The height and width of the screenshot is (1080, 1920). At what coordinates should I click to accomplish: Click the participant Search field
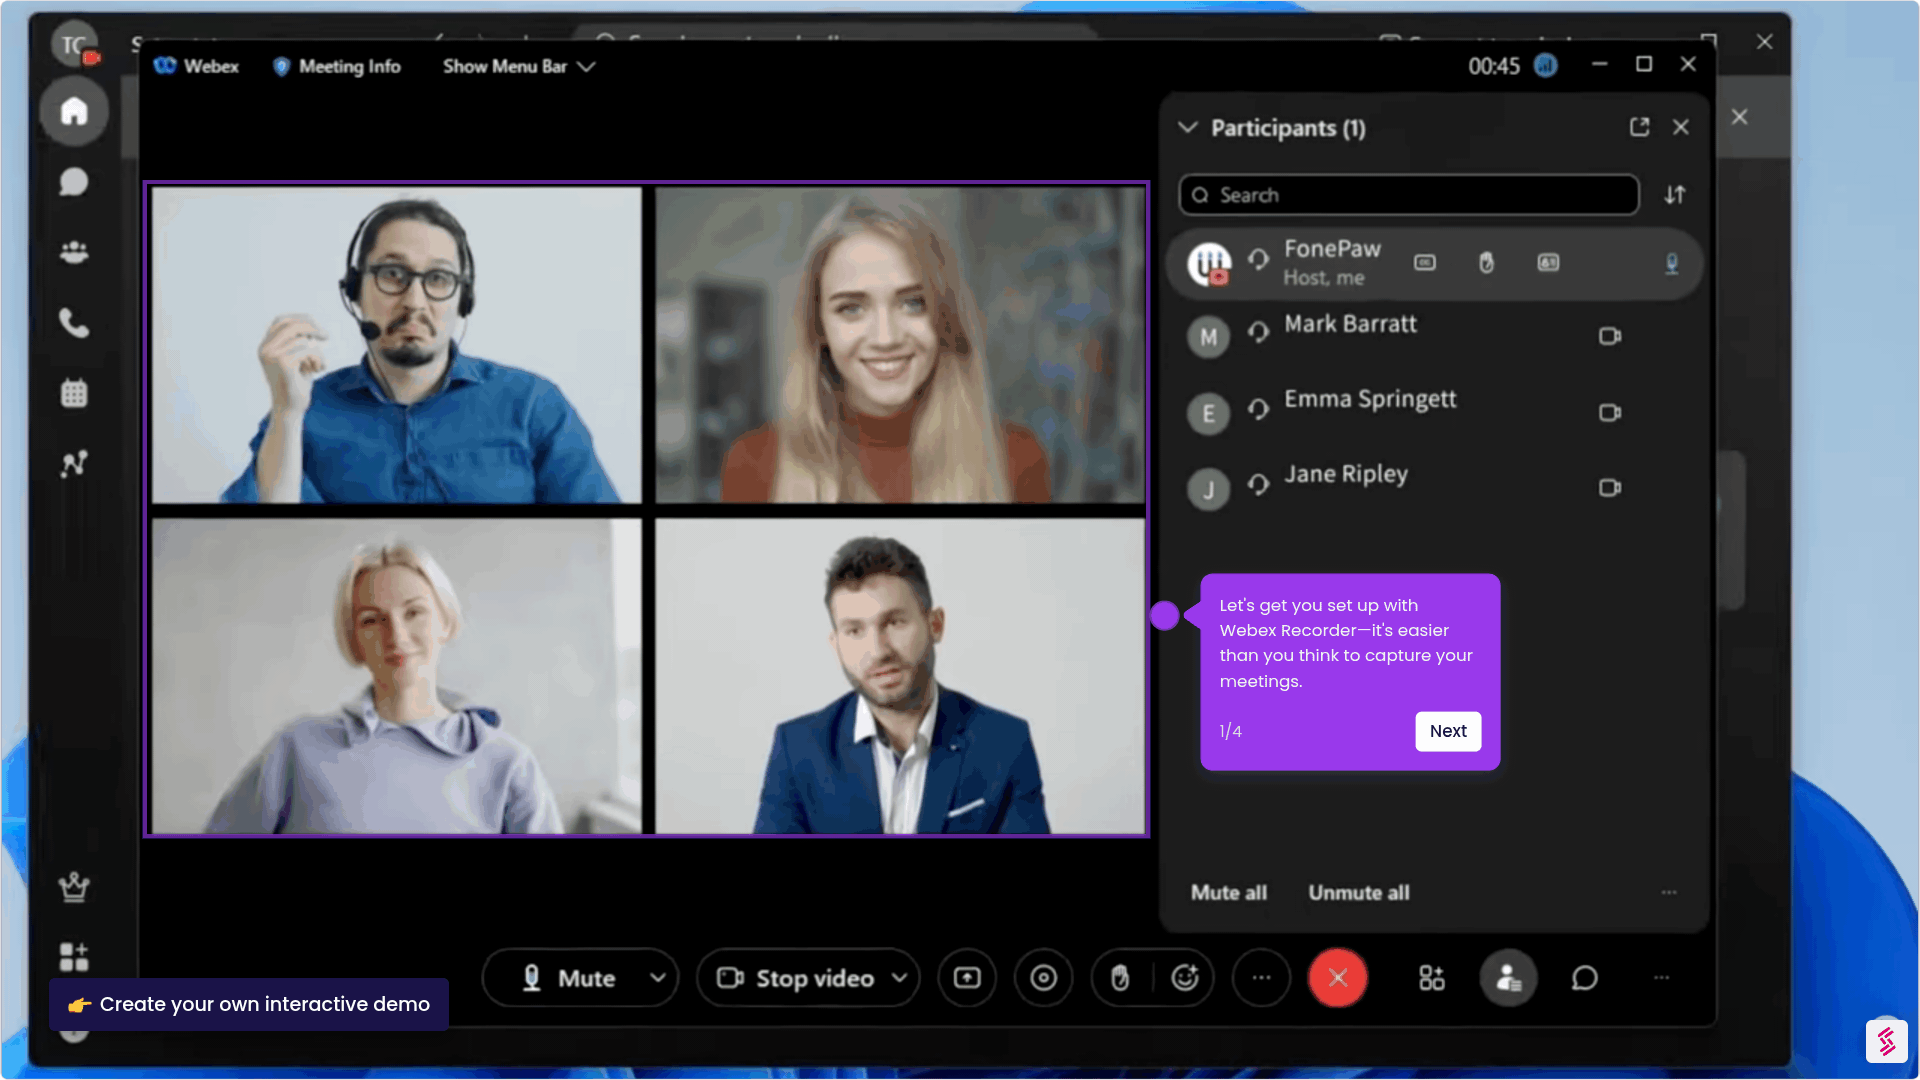point(1409,195)
